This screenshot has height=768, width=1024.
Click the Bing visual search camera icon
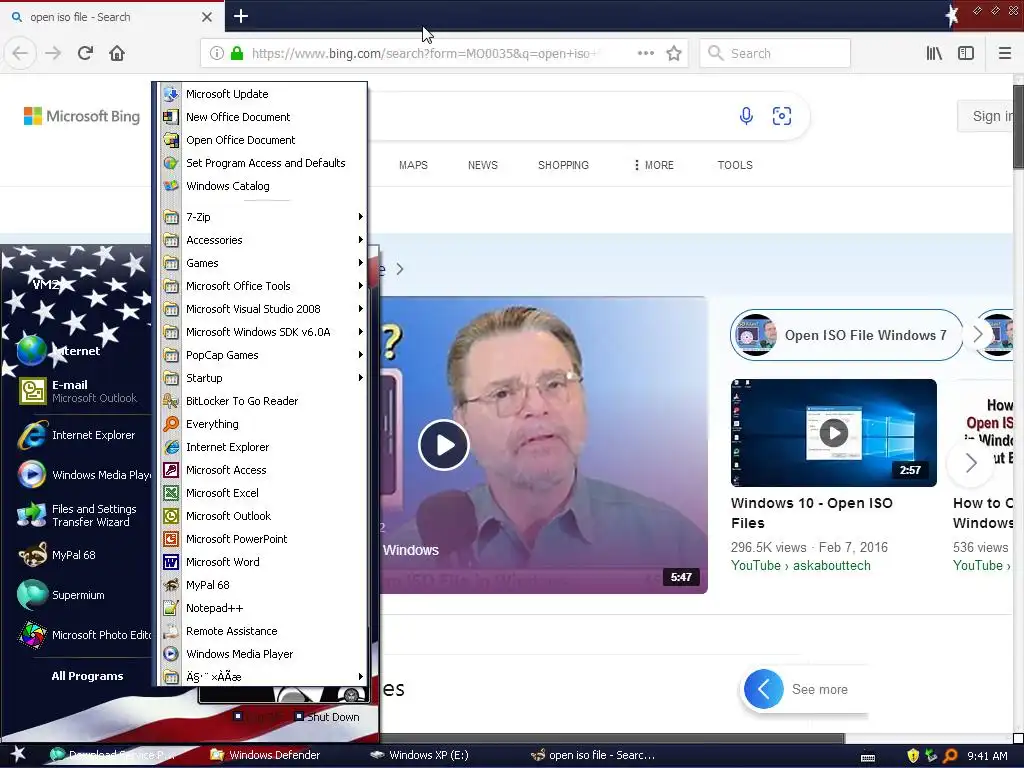click(782, 116)
